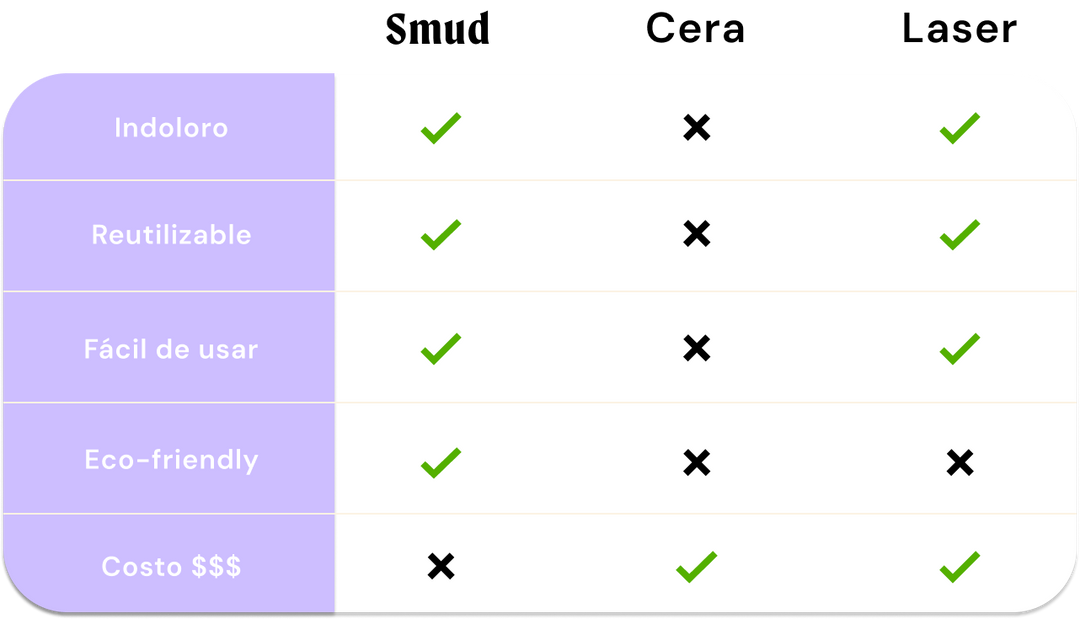The height and width of the screenshot is (619, 1080).
Task: Click the black X in Fácil de usar row
Action: click(x=696, y=348)
